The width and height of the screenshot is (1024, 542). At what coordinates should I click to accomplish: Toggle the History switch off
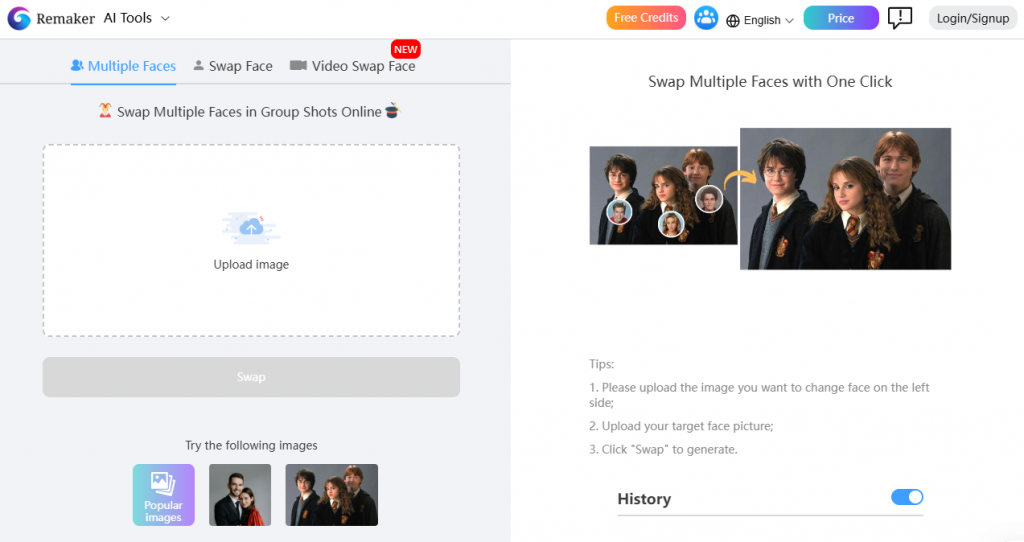[x=907, y=497]
